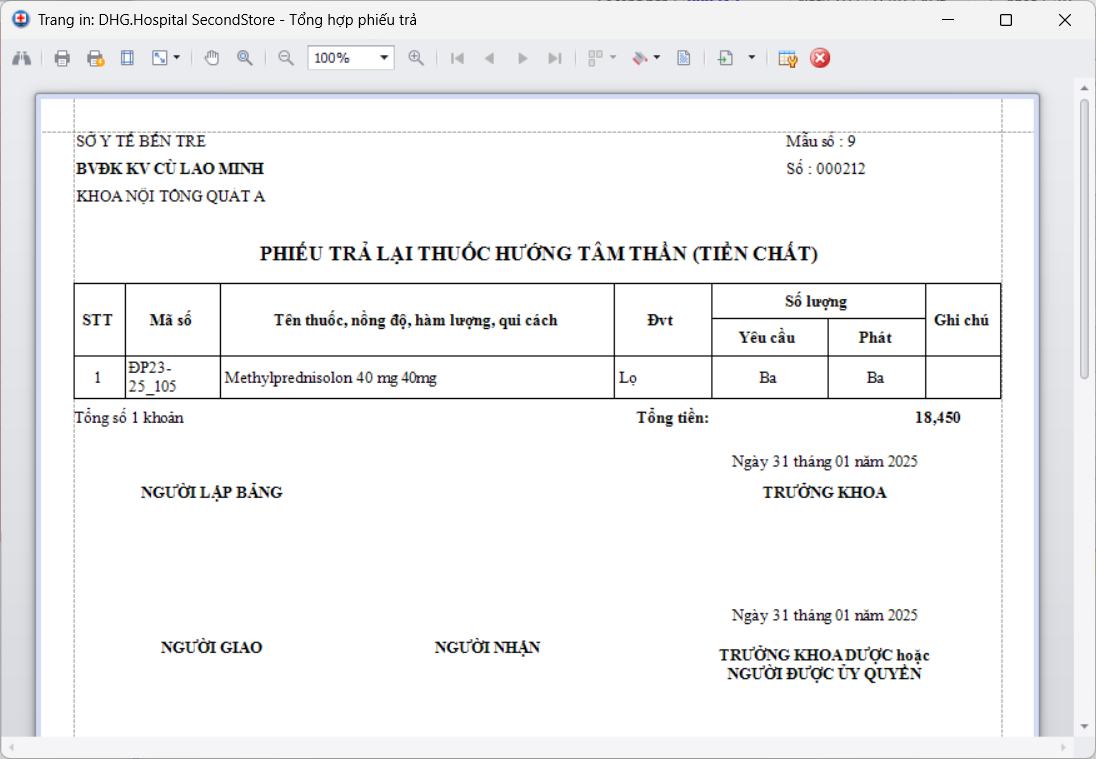Click the text 'Số : 000212'
Viewport: 1096px width, 759px height.
click(825, 168)
